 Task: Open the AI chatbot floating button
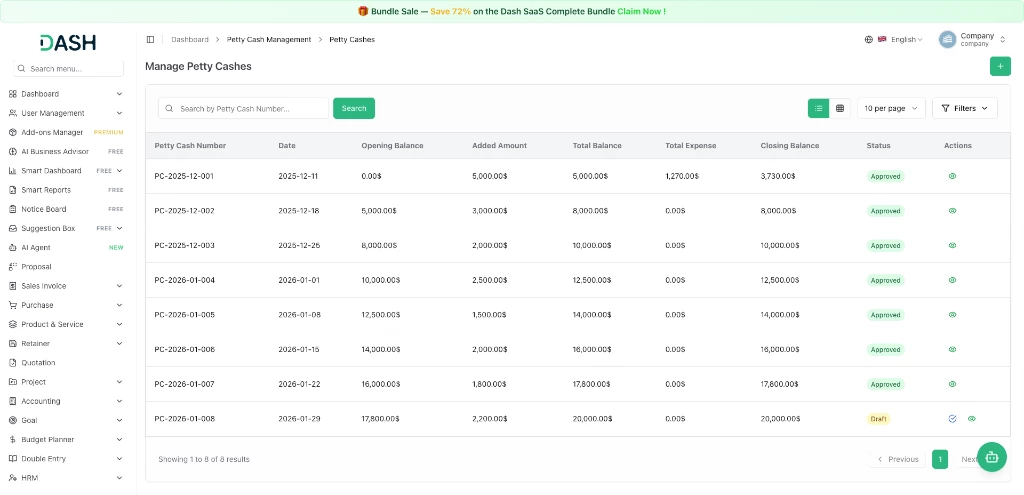coord(992,457)
